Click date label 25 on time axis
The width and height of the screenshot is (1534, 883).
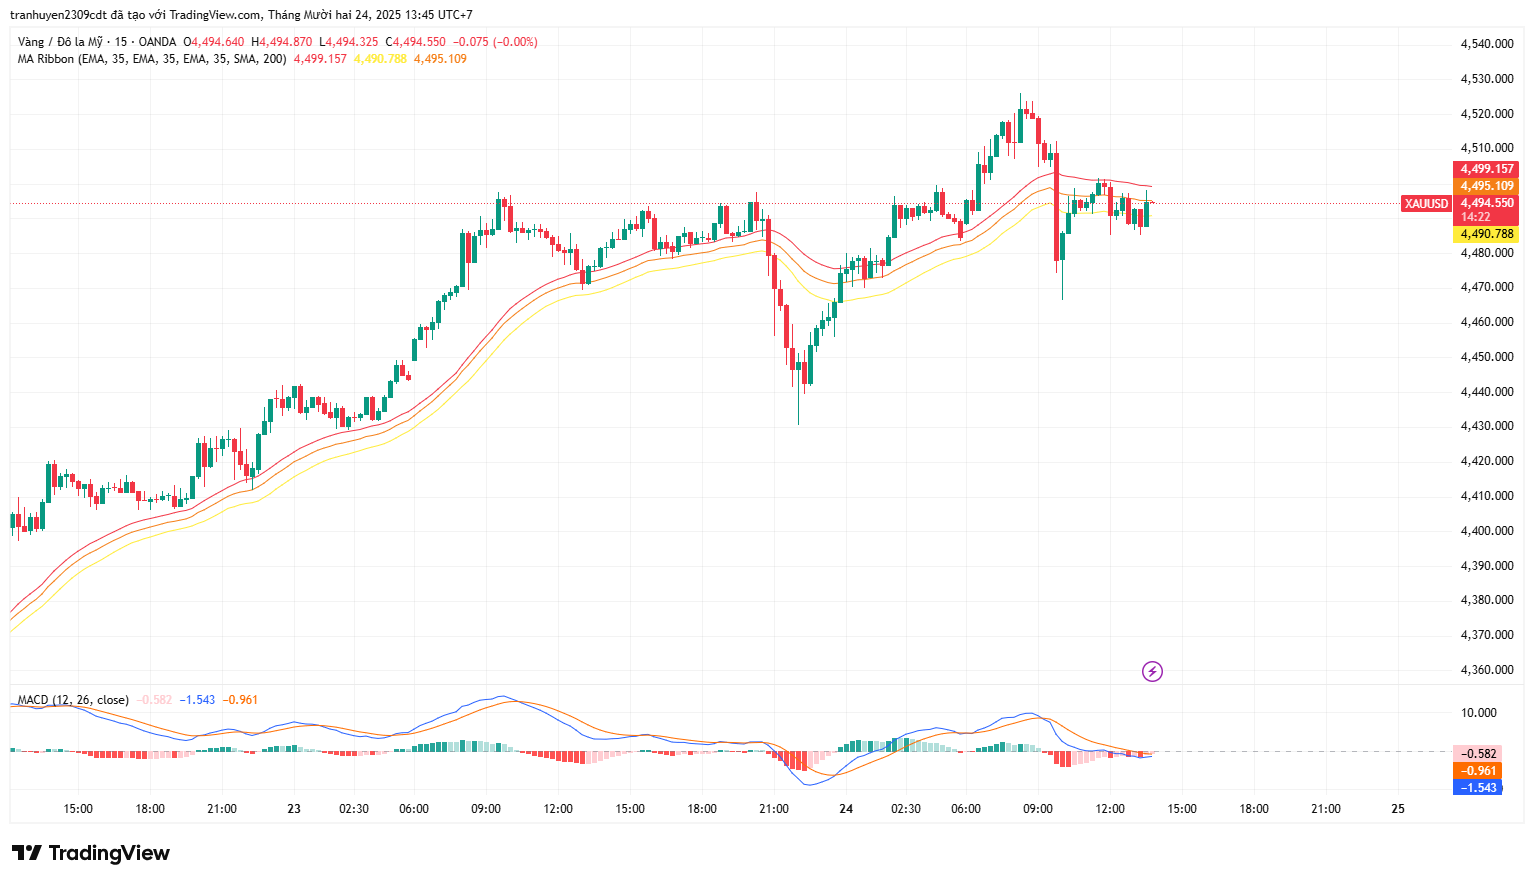point(1398,809)
